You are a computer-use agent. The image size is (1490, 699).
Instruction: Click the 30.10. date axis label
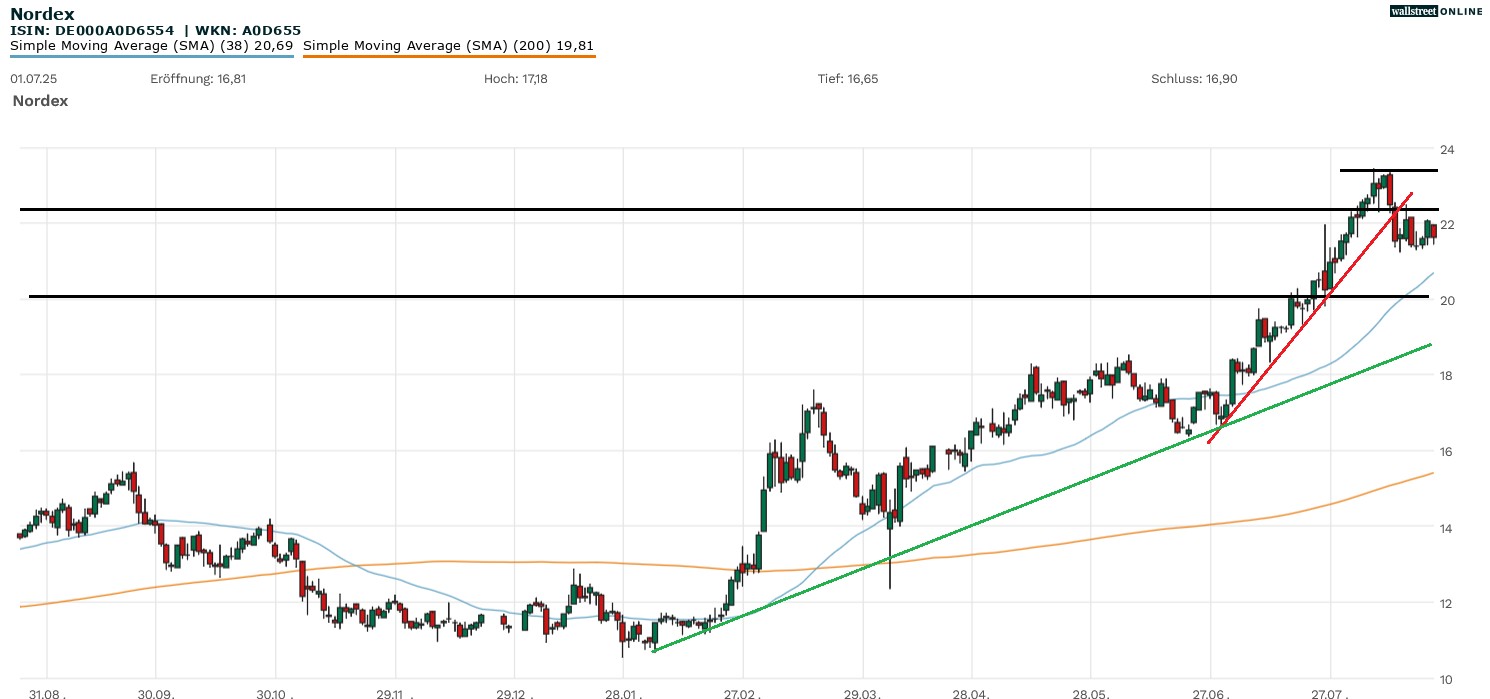[275, 693]
